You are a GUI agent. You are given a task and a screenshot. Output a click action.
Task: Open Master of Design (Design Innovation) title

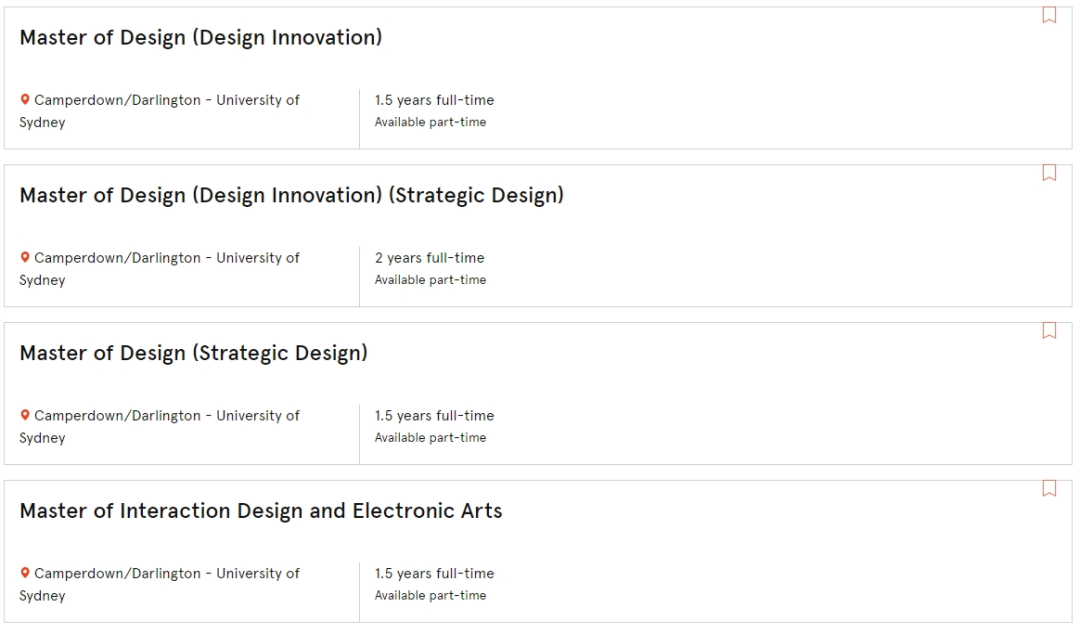(x=200, y=38)
